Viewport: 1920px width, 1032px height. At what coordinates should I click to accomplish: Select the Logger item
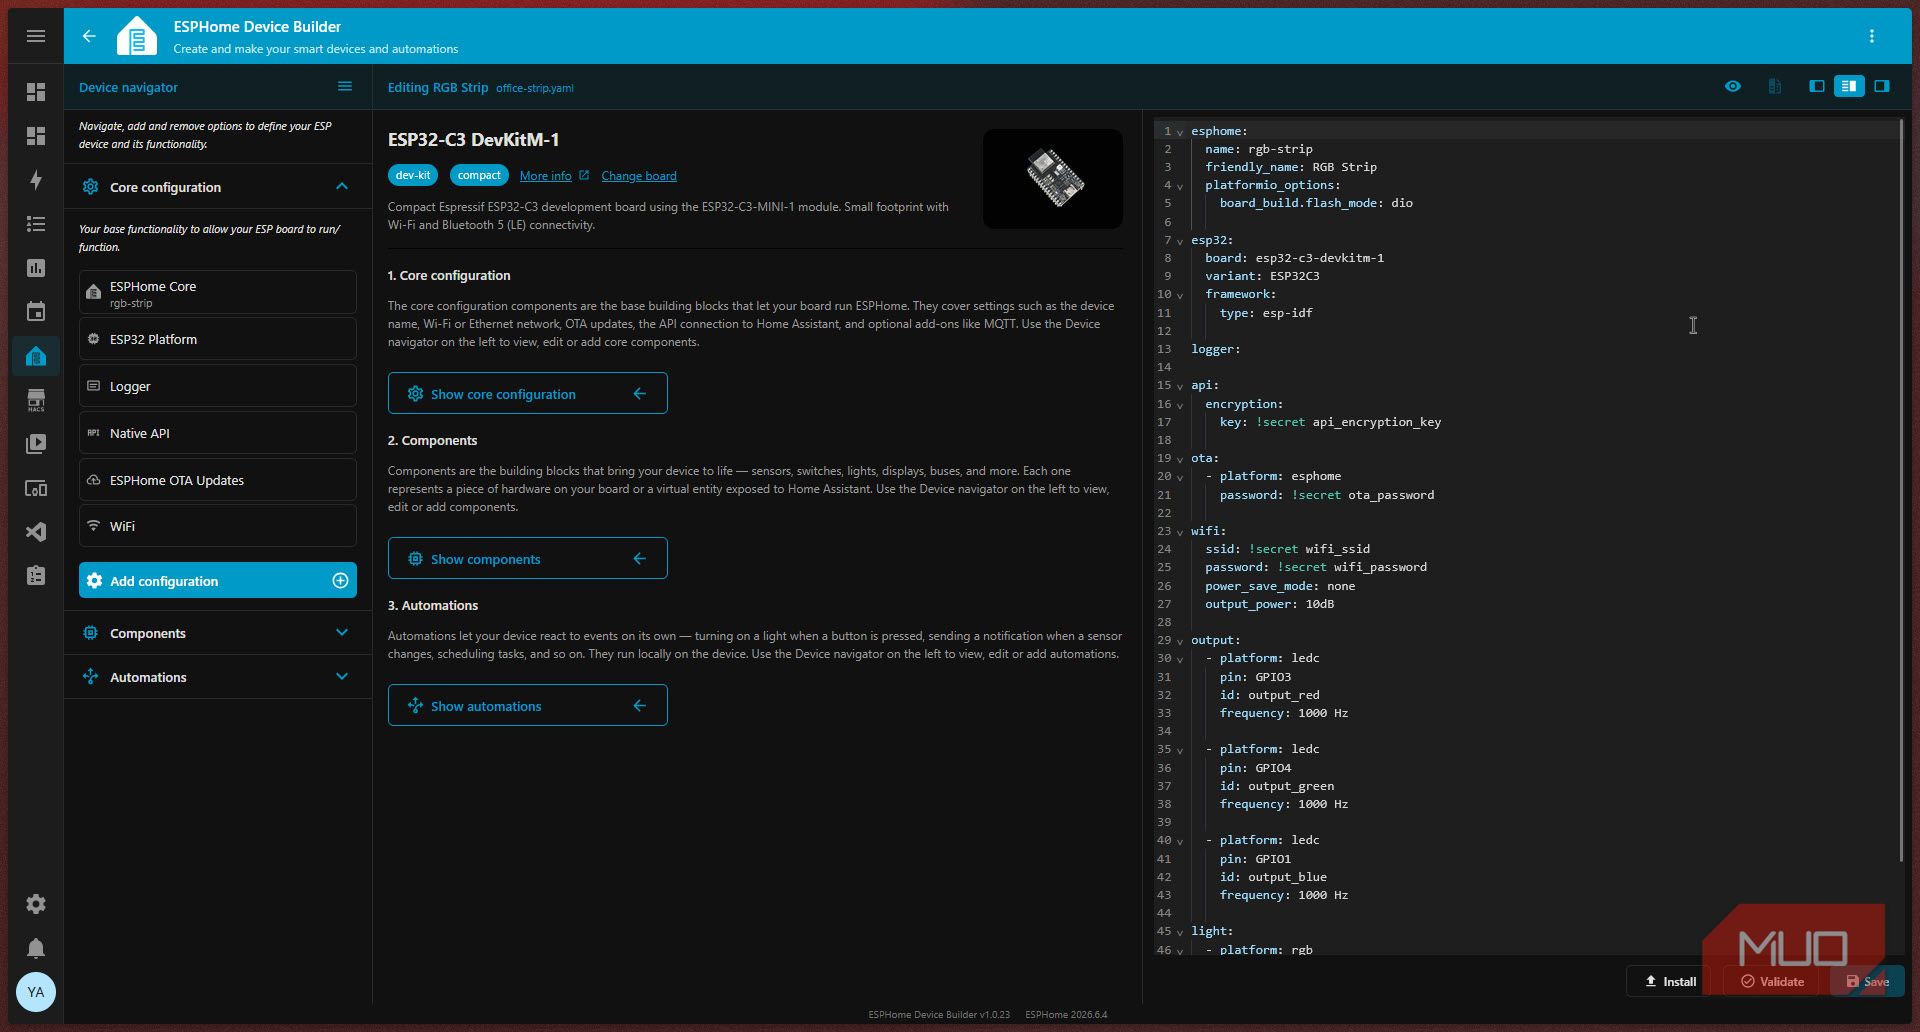click(218, 386)
